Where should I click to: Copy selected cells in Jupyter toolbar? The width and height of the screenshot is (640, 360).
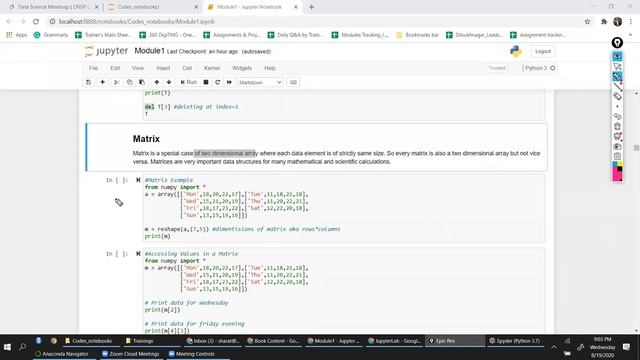click(x=129, y=82)
